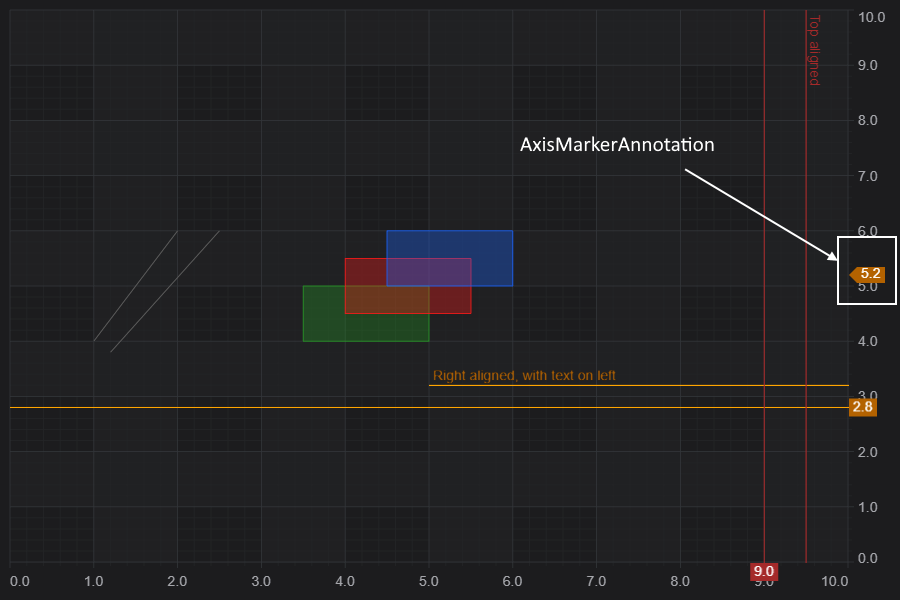Click the 0.0 label on x-axis

(20, 581)
